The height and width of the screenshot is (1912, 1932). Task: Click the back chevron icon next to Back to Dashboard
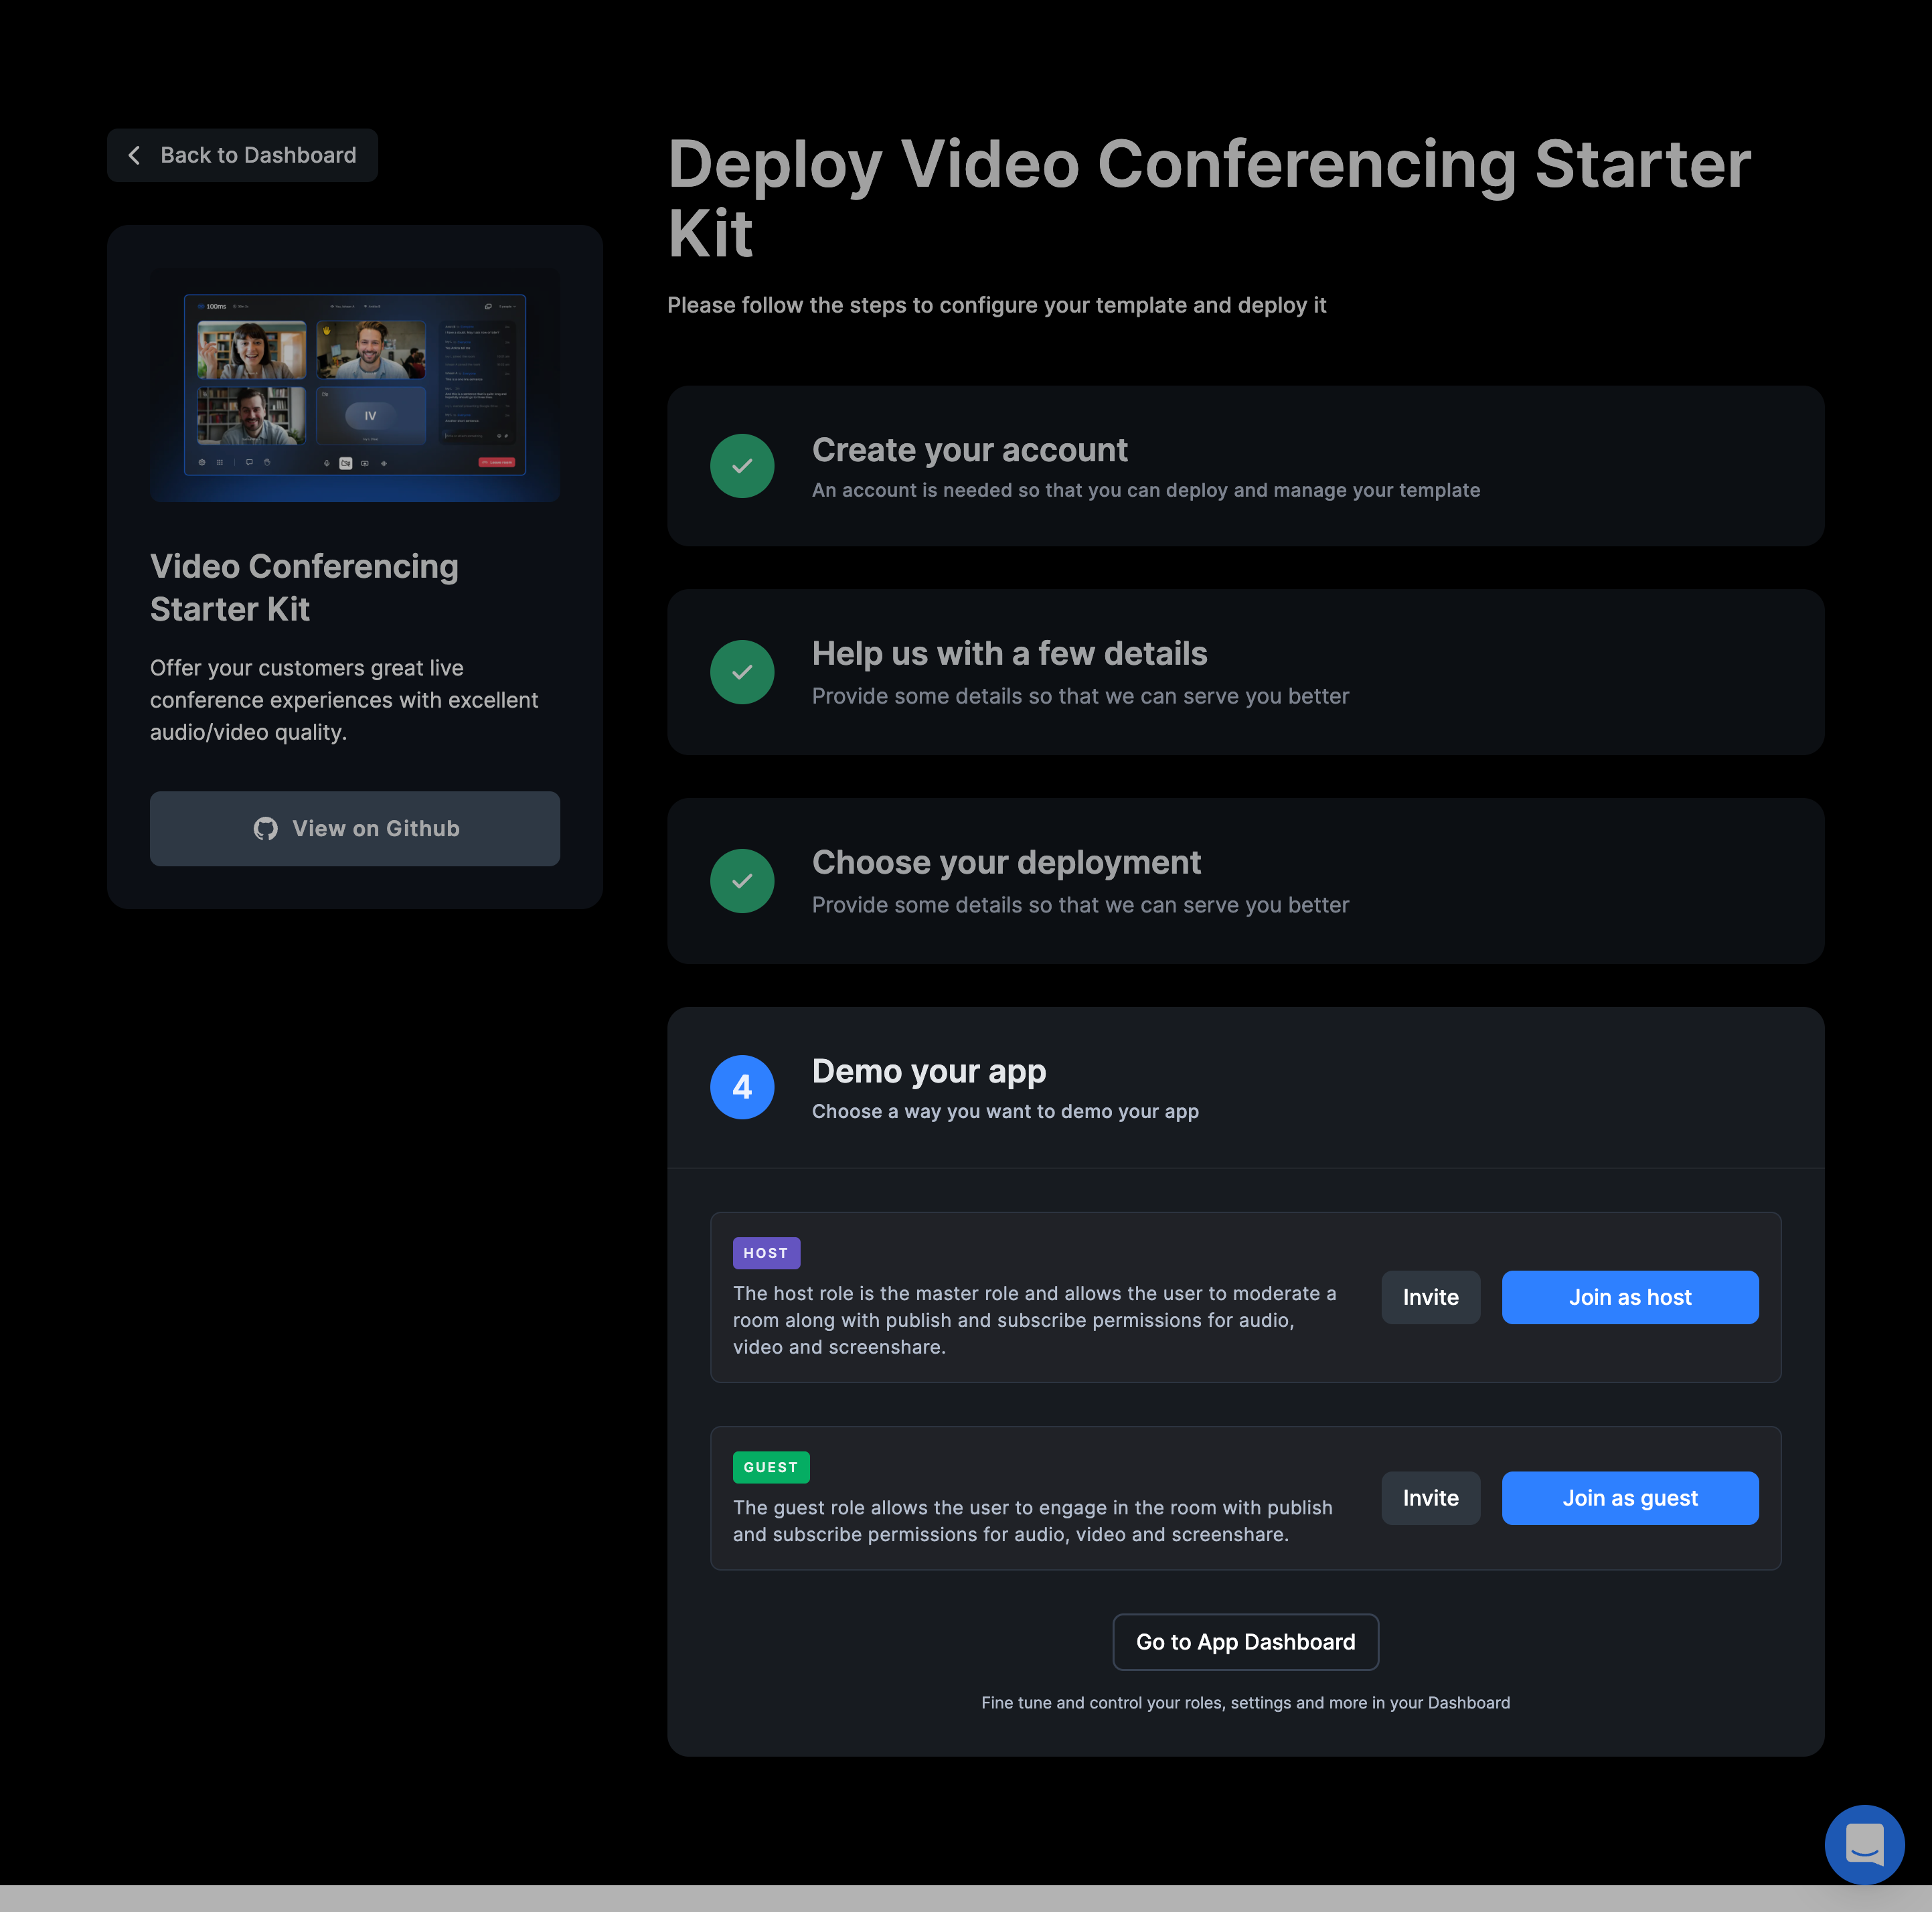pos(134,155)
